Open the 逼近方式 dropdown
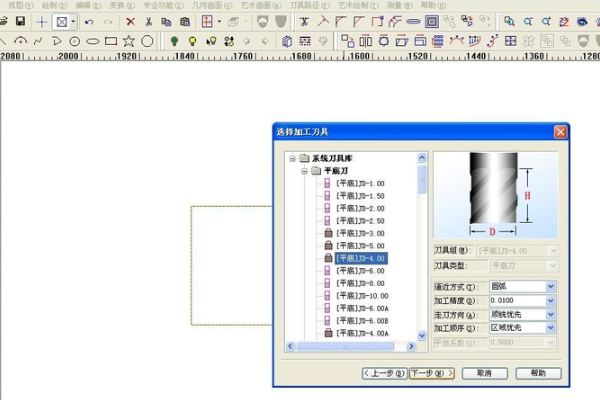600x400 pixels. (x=550, y=286)
